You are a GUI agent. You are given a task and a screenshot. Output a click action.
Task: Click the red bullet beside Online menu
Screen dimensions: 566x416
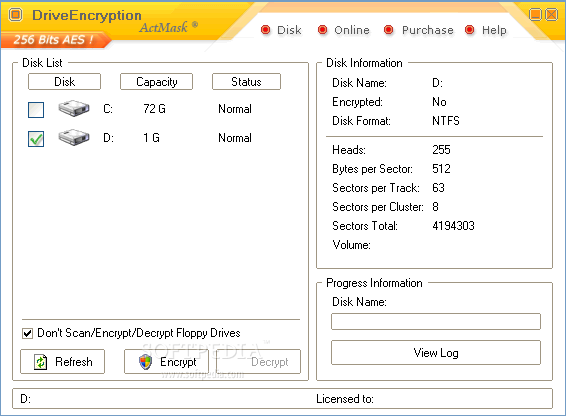(x=322, y=30)
